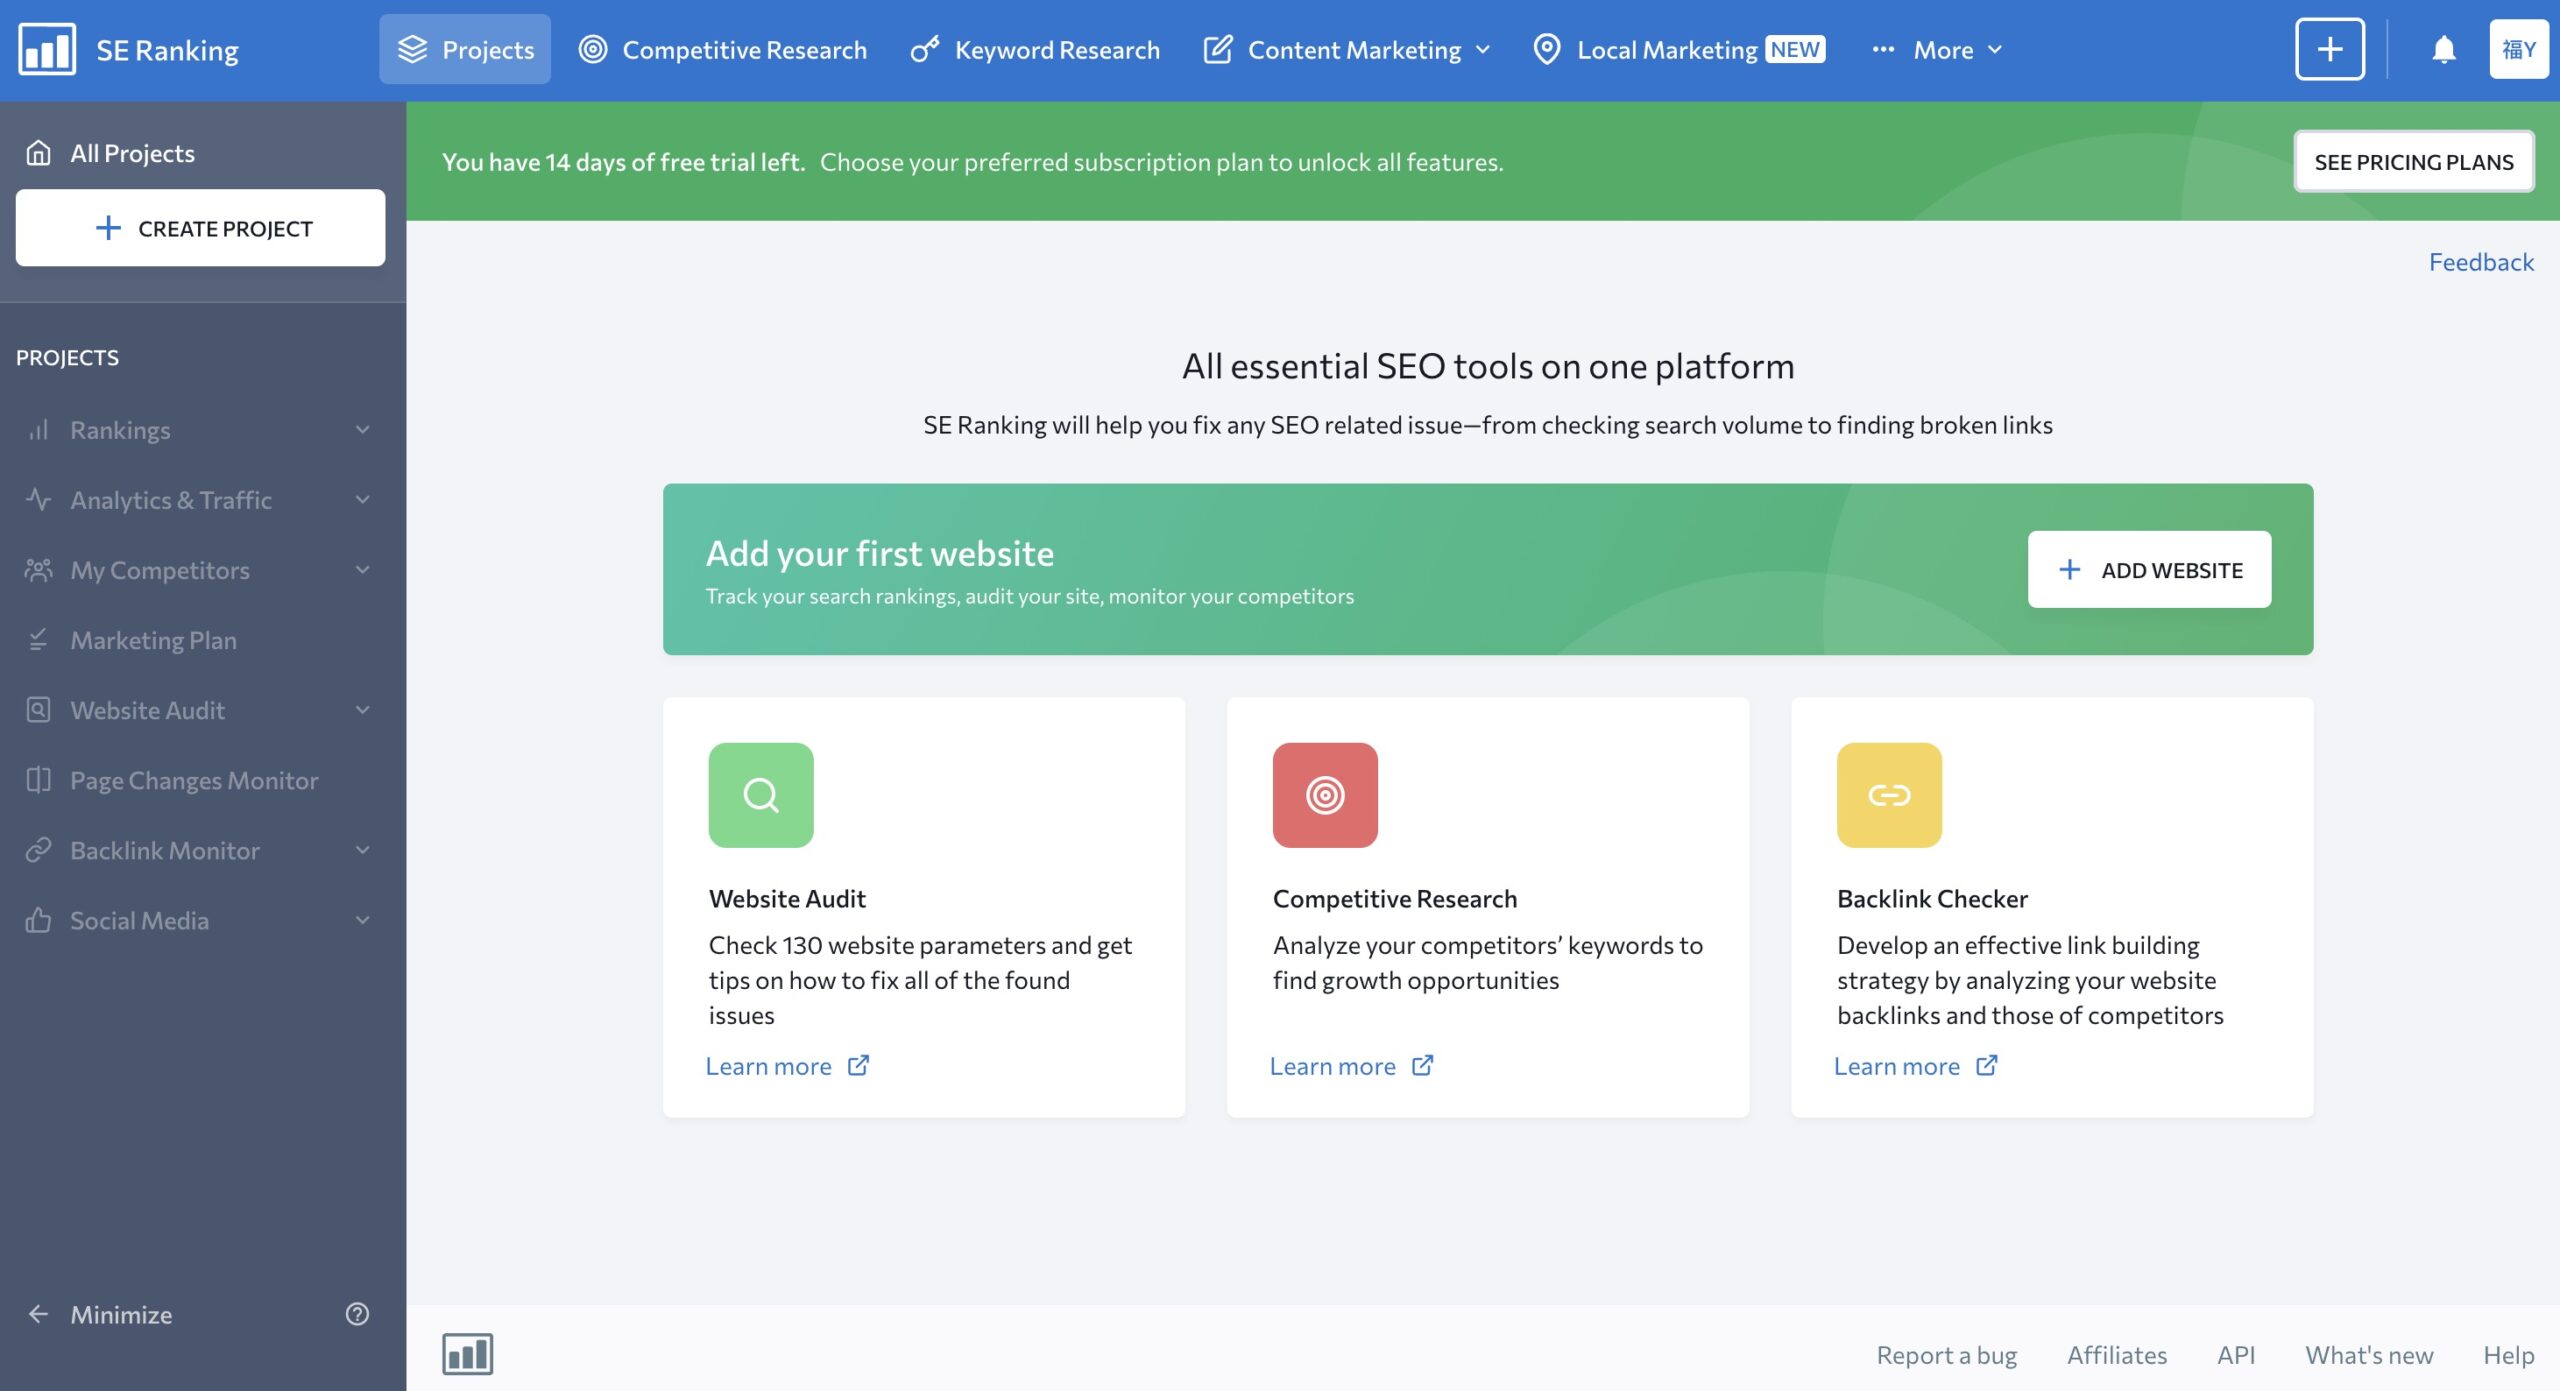Click the ADD WEBSITE button
This screenshot has height=1391, width=2560.
point(2149,569)
